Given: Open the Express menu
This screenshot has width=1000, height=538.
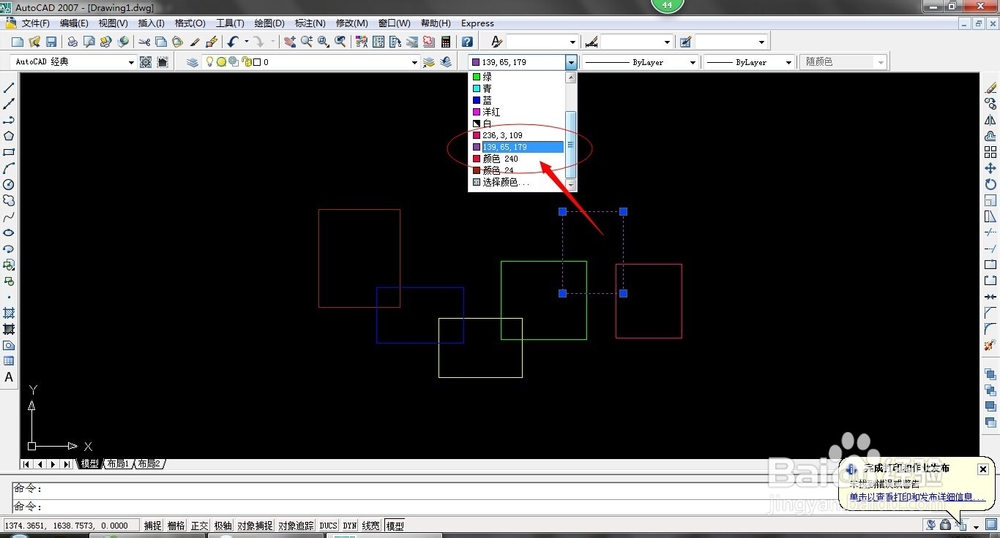Looking at the screenshot, I should (x=477, y=23).
